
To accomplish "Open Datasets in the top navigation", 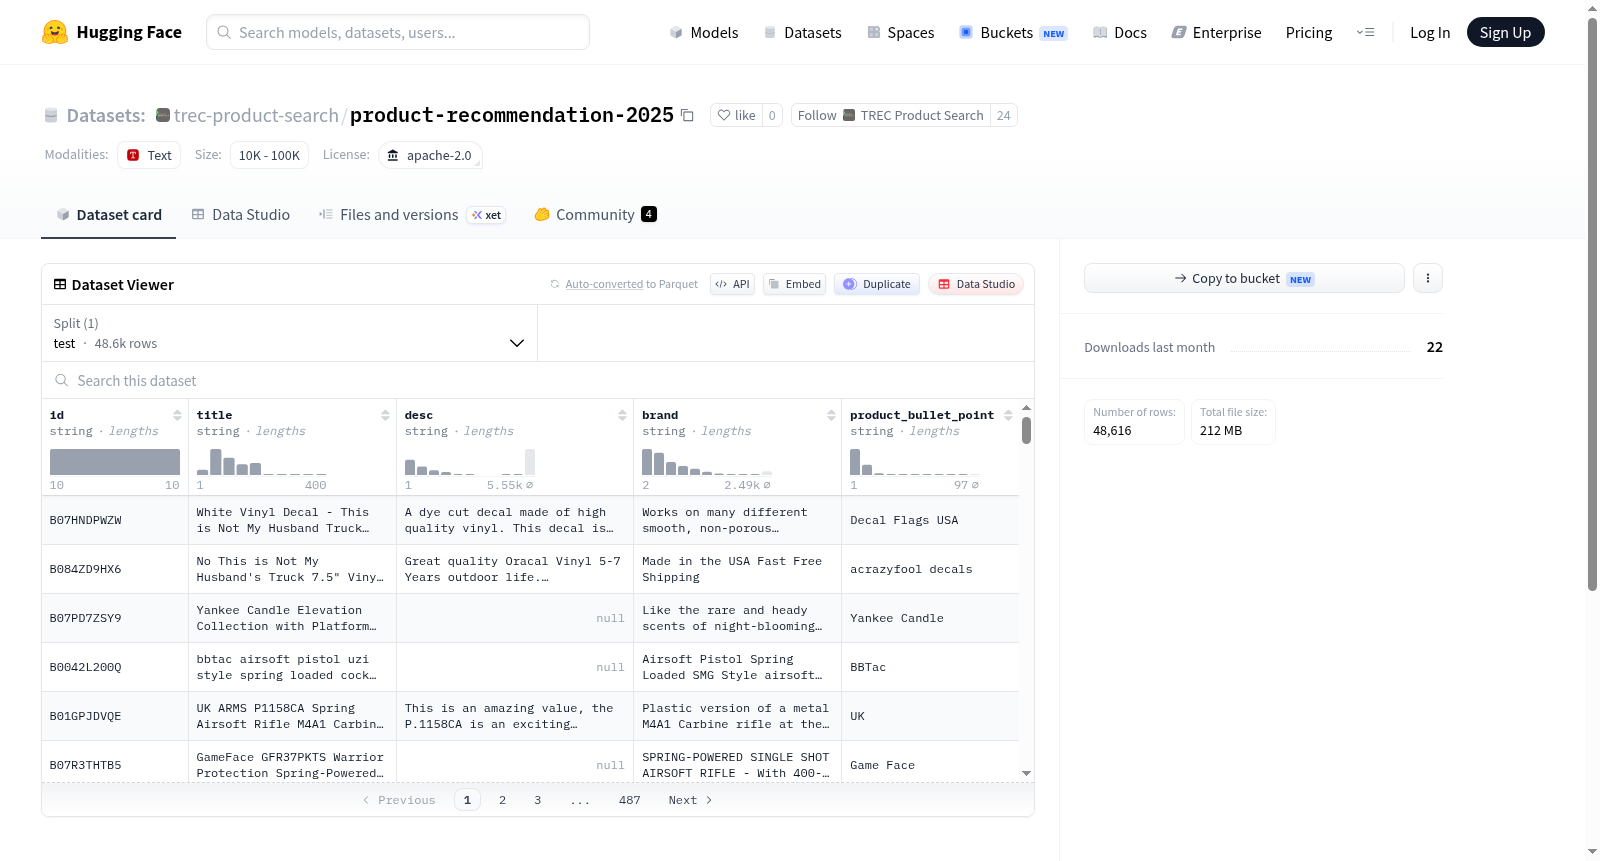I will (x=802, y=32).
